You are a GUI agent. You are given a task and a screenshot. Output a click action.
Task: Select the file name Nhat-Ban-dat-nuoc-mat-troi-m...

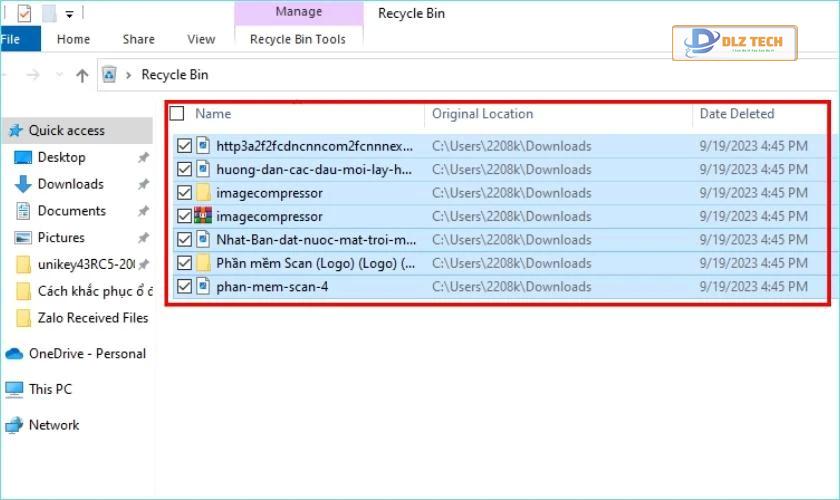[x=316, y=240]
